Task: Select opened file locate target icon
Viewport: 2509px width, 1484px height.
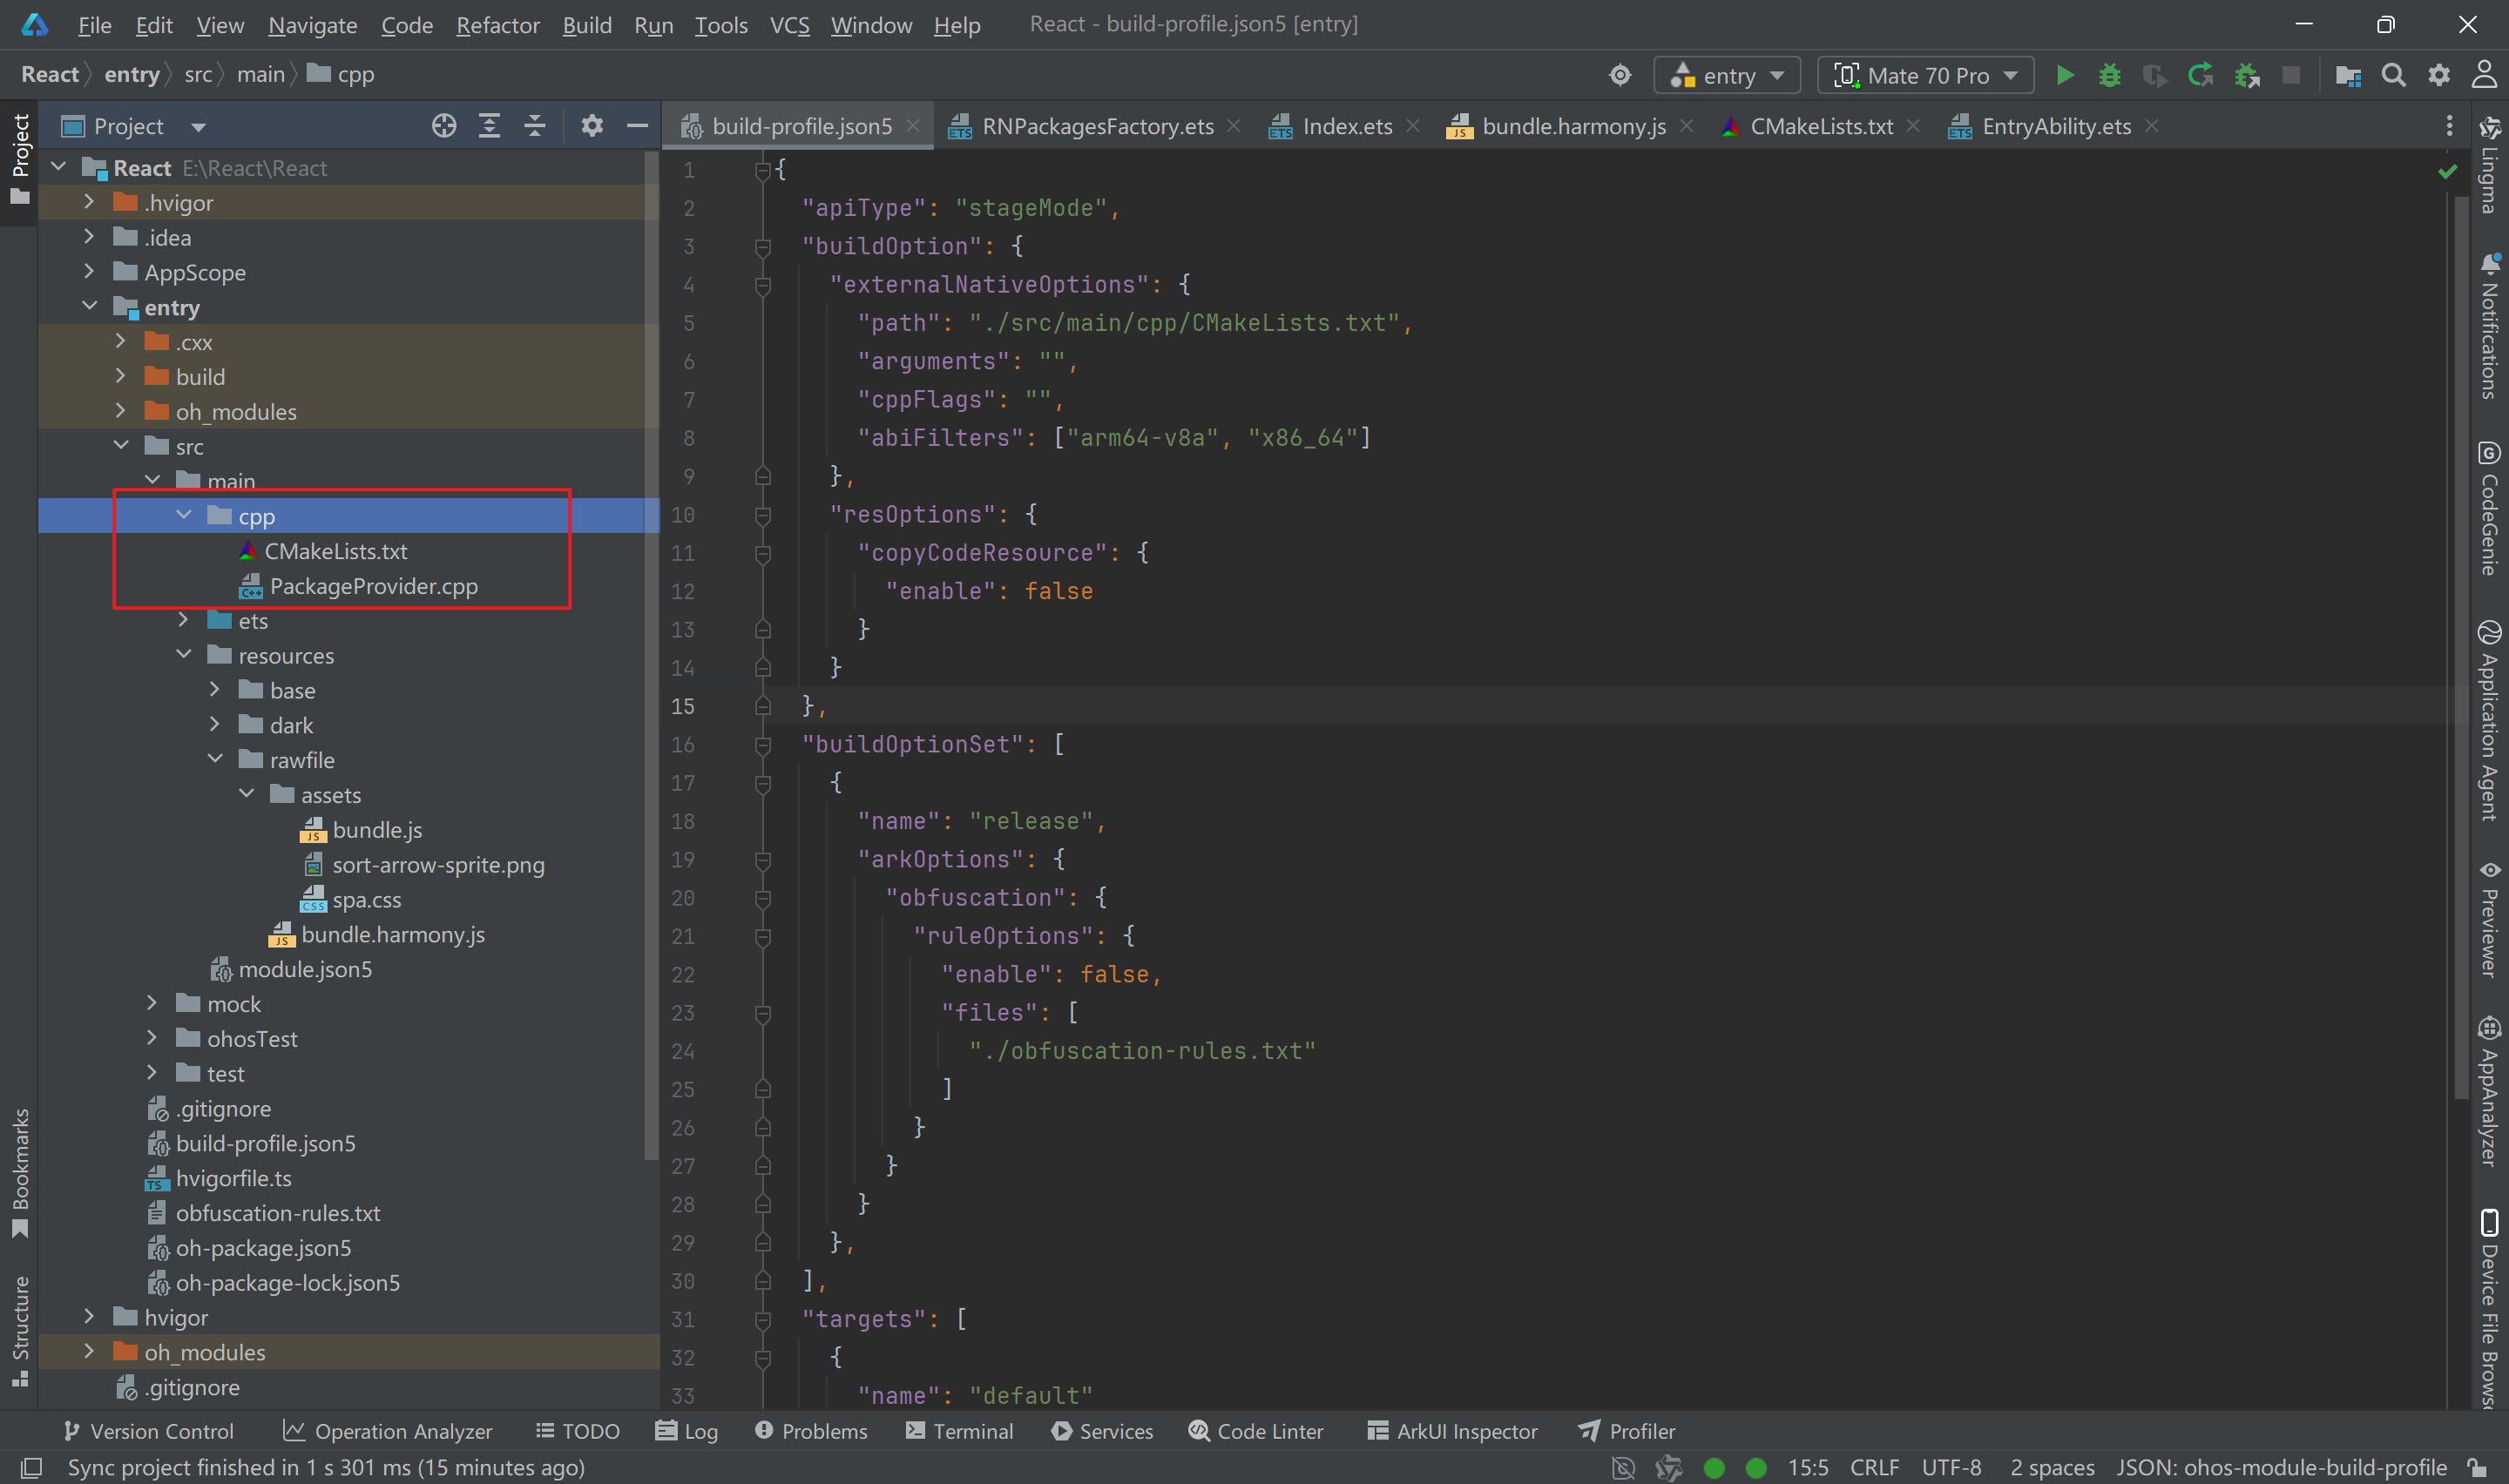Action: tap(444, 126)
